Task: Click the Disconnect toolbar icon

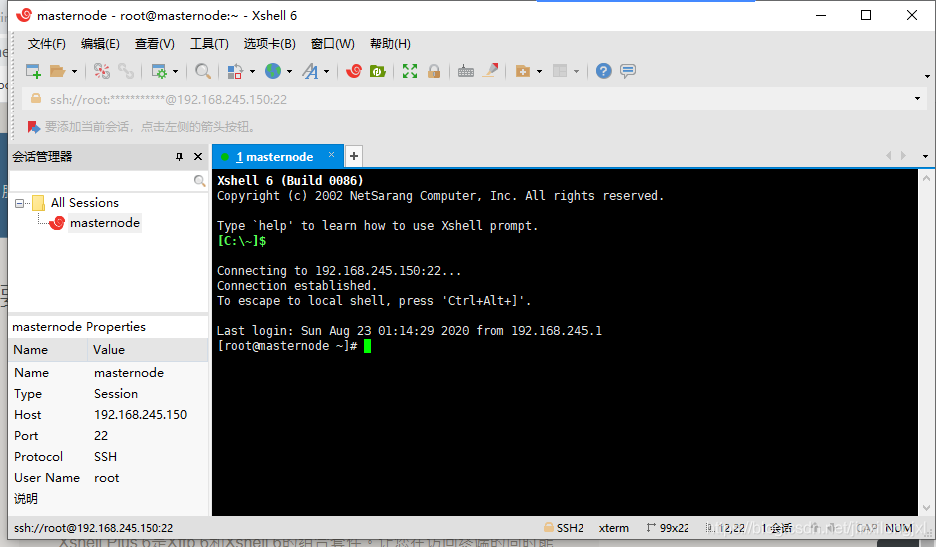Action: (x=101, y=71)
